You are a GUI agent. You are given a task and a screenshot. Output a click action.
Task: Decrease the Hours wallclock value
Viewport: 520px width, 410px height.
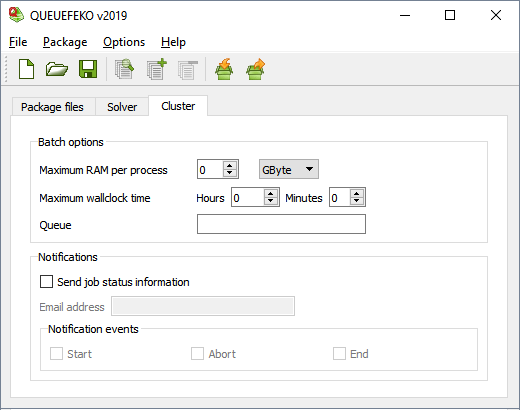(271, 201)
